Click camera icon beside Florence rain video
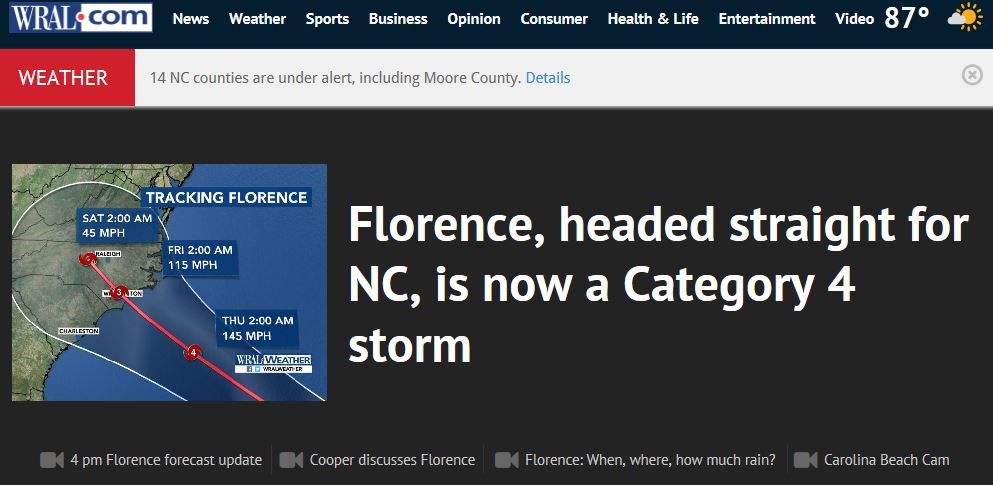 click(x=507, y=460)
